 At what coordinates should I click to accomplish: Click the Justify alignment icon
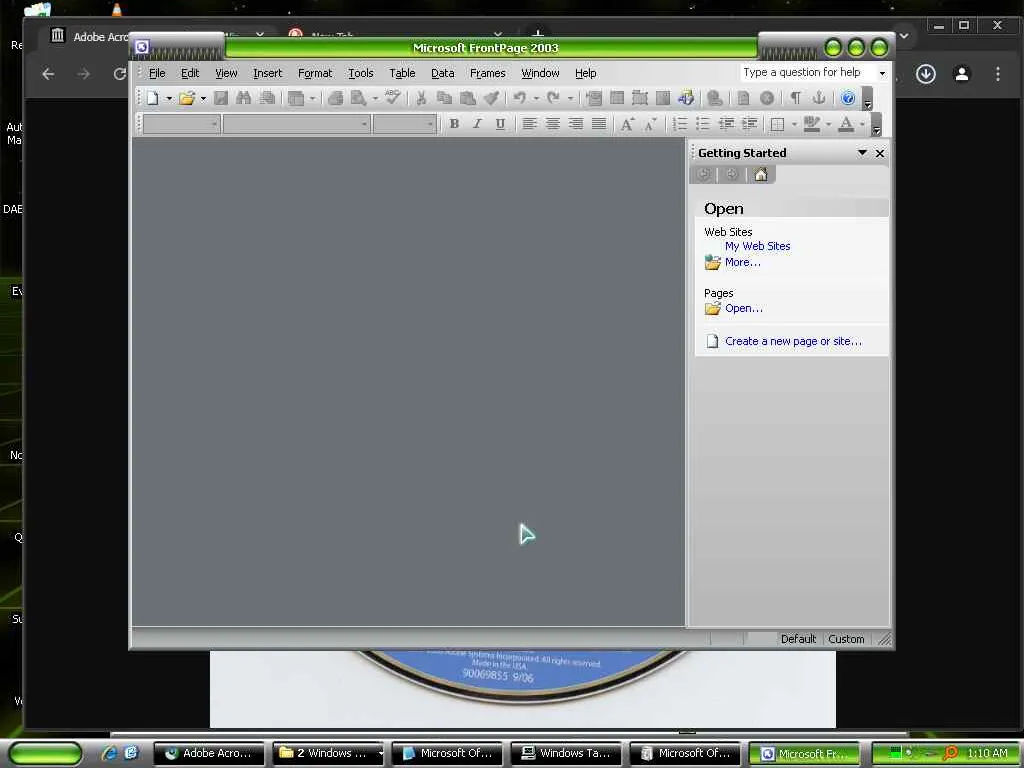[x=598, y=124]
